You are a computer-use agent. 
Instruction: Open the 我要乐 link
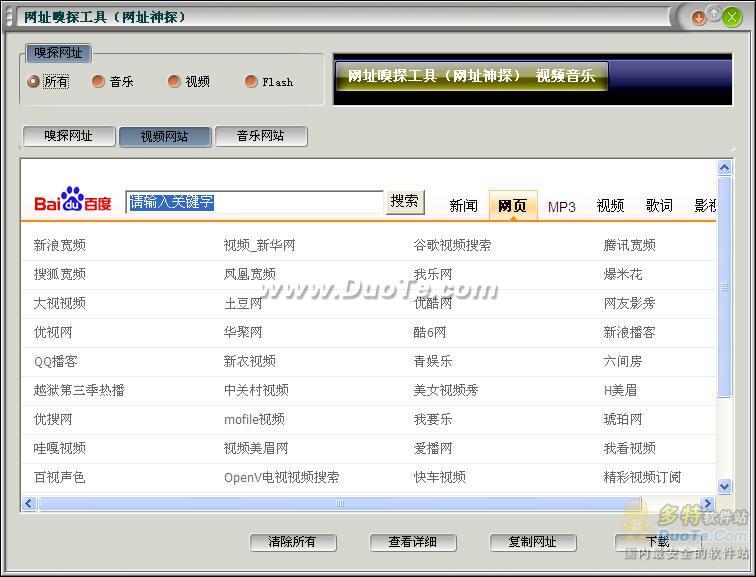coord(433,419)
